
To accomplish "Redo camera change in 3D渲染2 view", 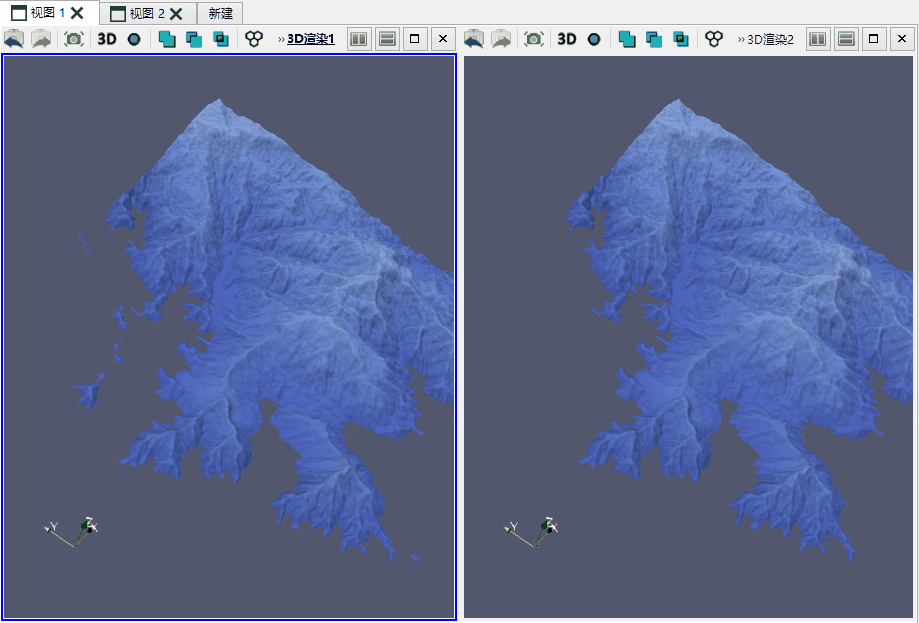I will coord(501,39).
